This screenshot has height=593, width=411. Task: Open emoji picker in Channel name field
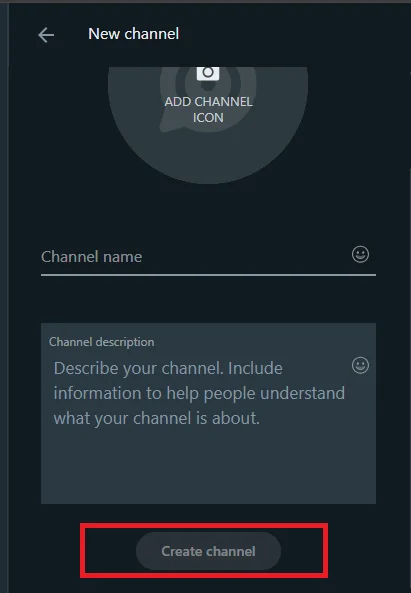pos(360,254)
